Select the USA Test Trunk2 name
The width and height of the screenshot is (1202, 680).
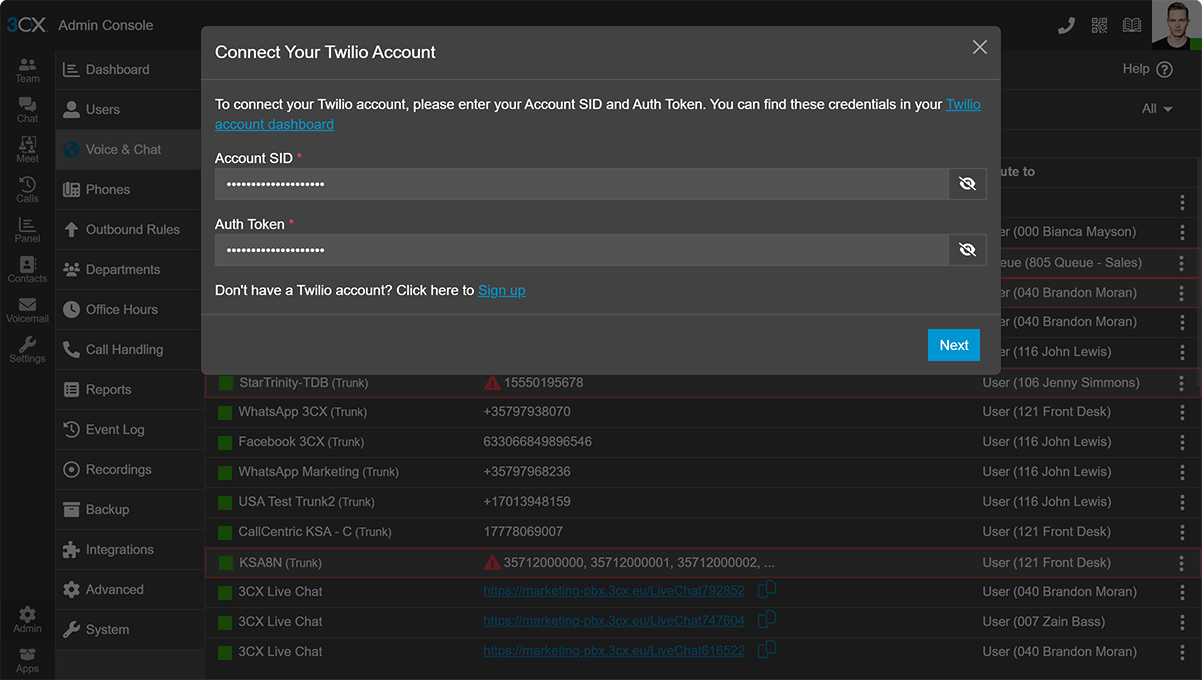coord(306,502)
